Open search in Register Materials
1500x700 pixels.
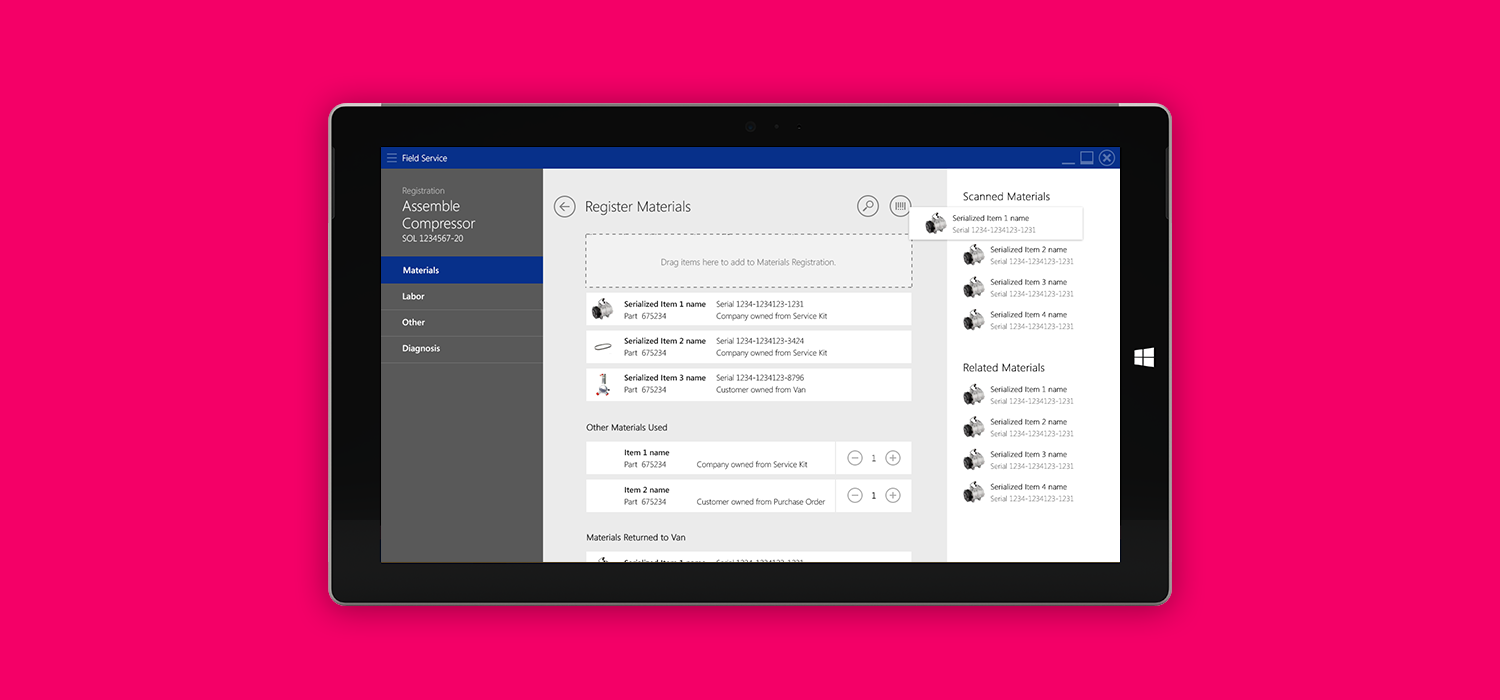tap(867, 205)
